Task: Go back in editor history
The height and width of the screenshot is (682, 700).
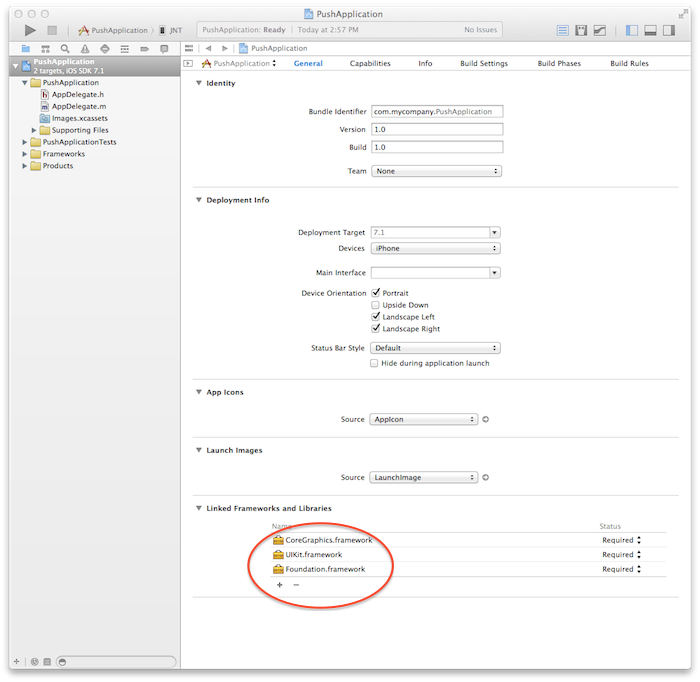Action: (x=208, y=48)
